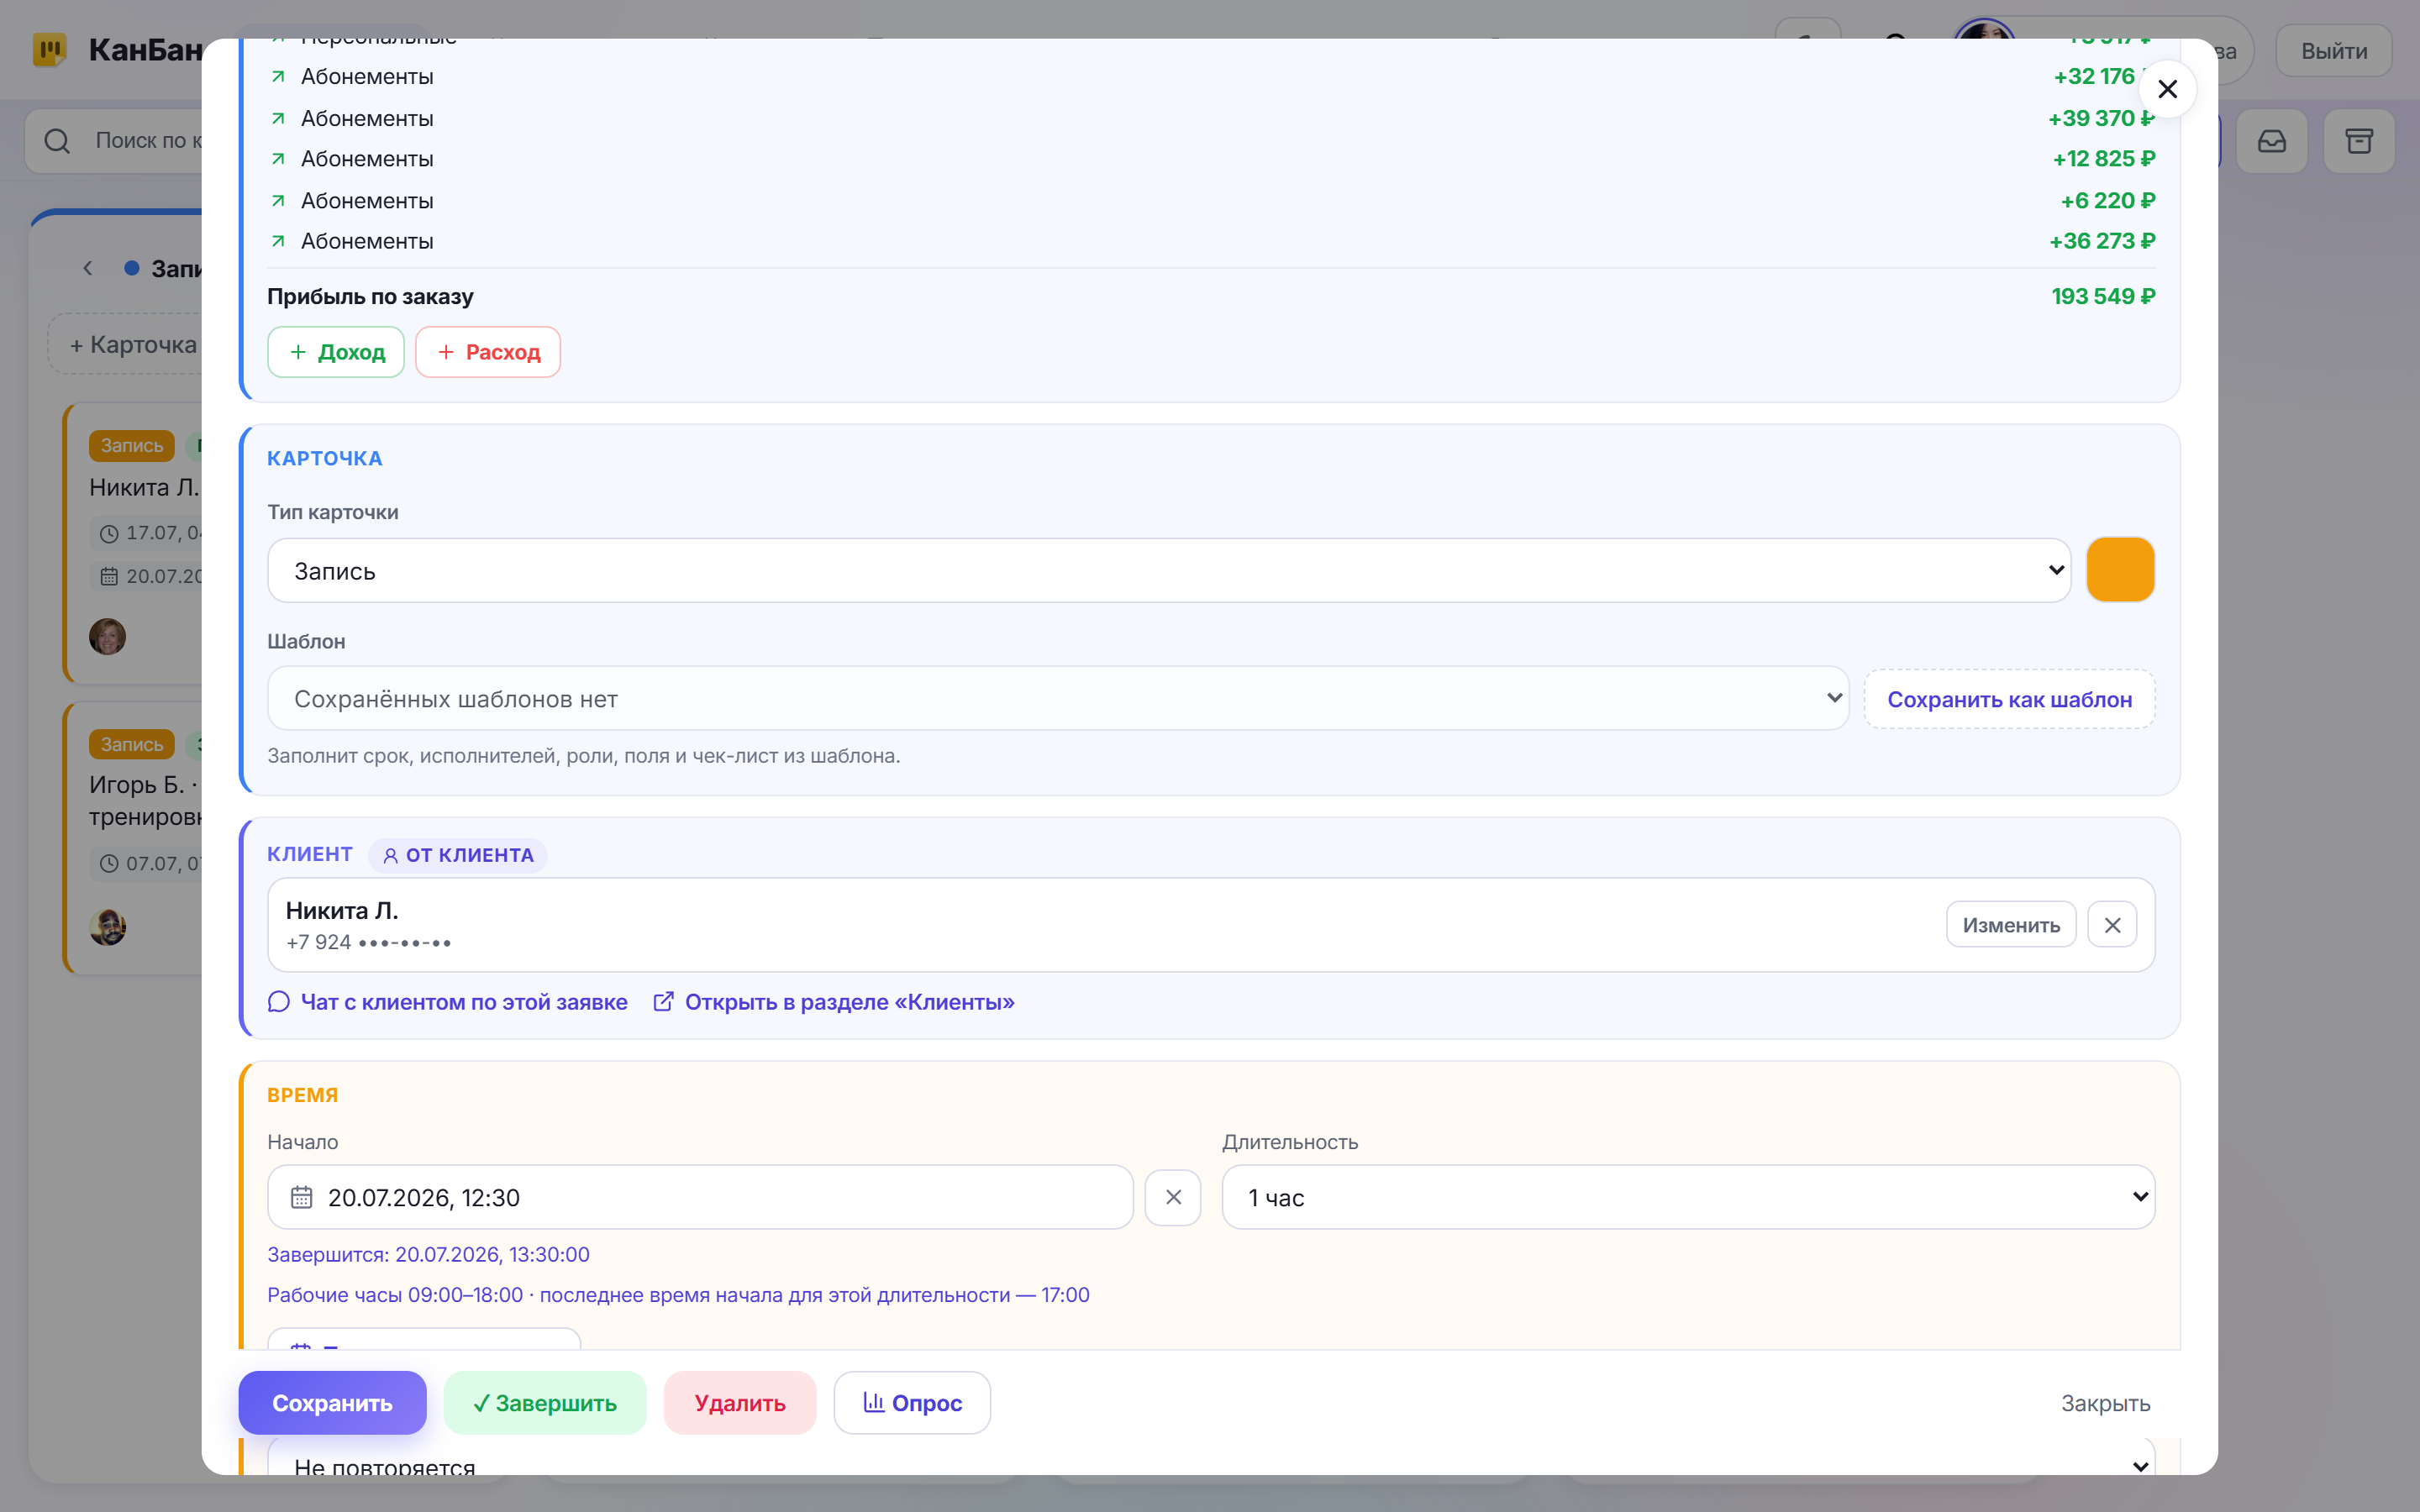The width and height of the screenshot is (2420, 1512).
Task: Add an expense with the Расход button
Action: (x=488, y=352)
